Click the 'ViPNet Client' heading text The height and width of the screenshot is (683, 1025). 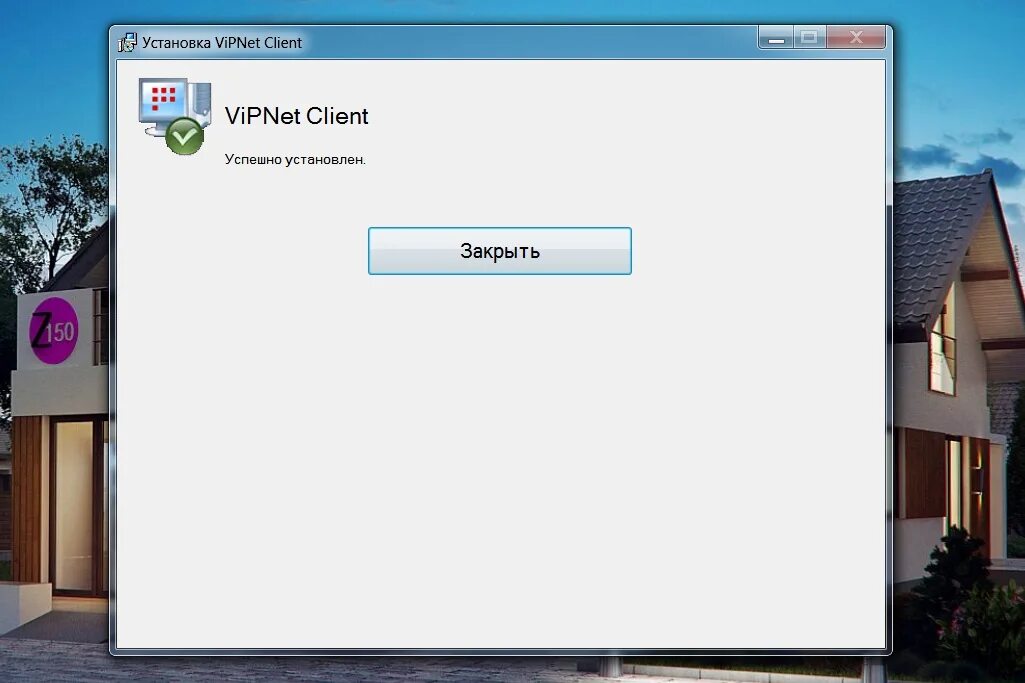coord(296,116)
